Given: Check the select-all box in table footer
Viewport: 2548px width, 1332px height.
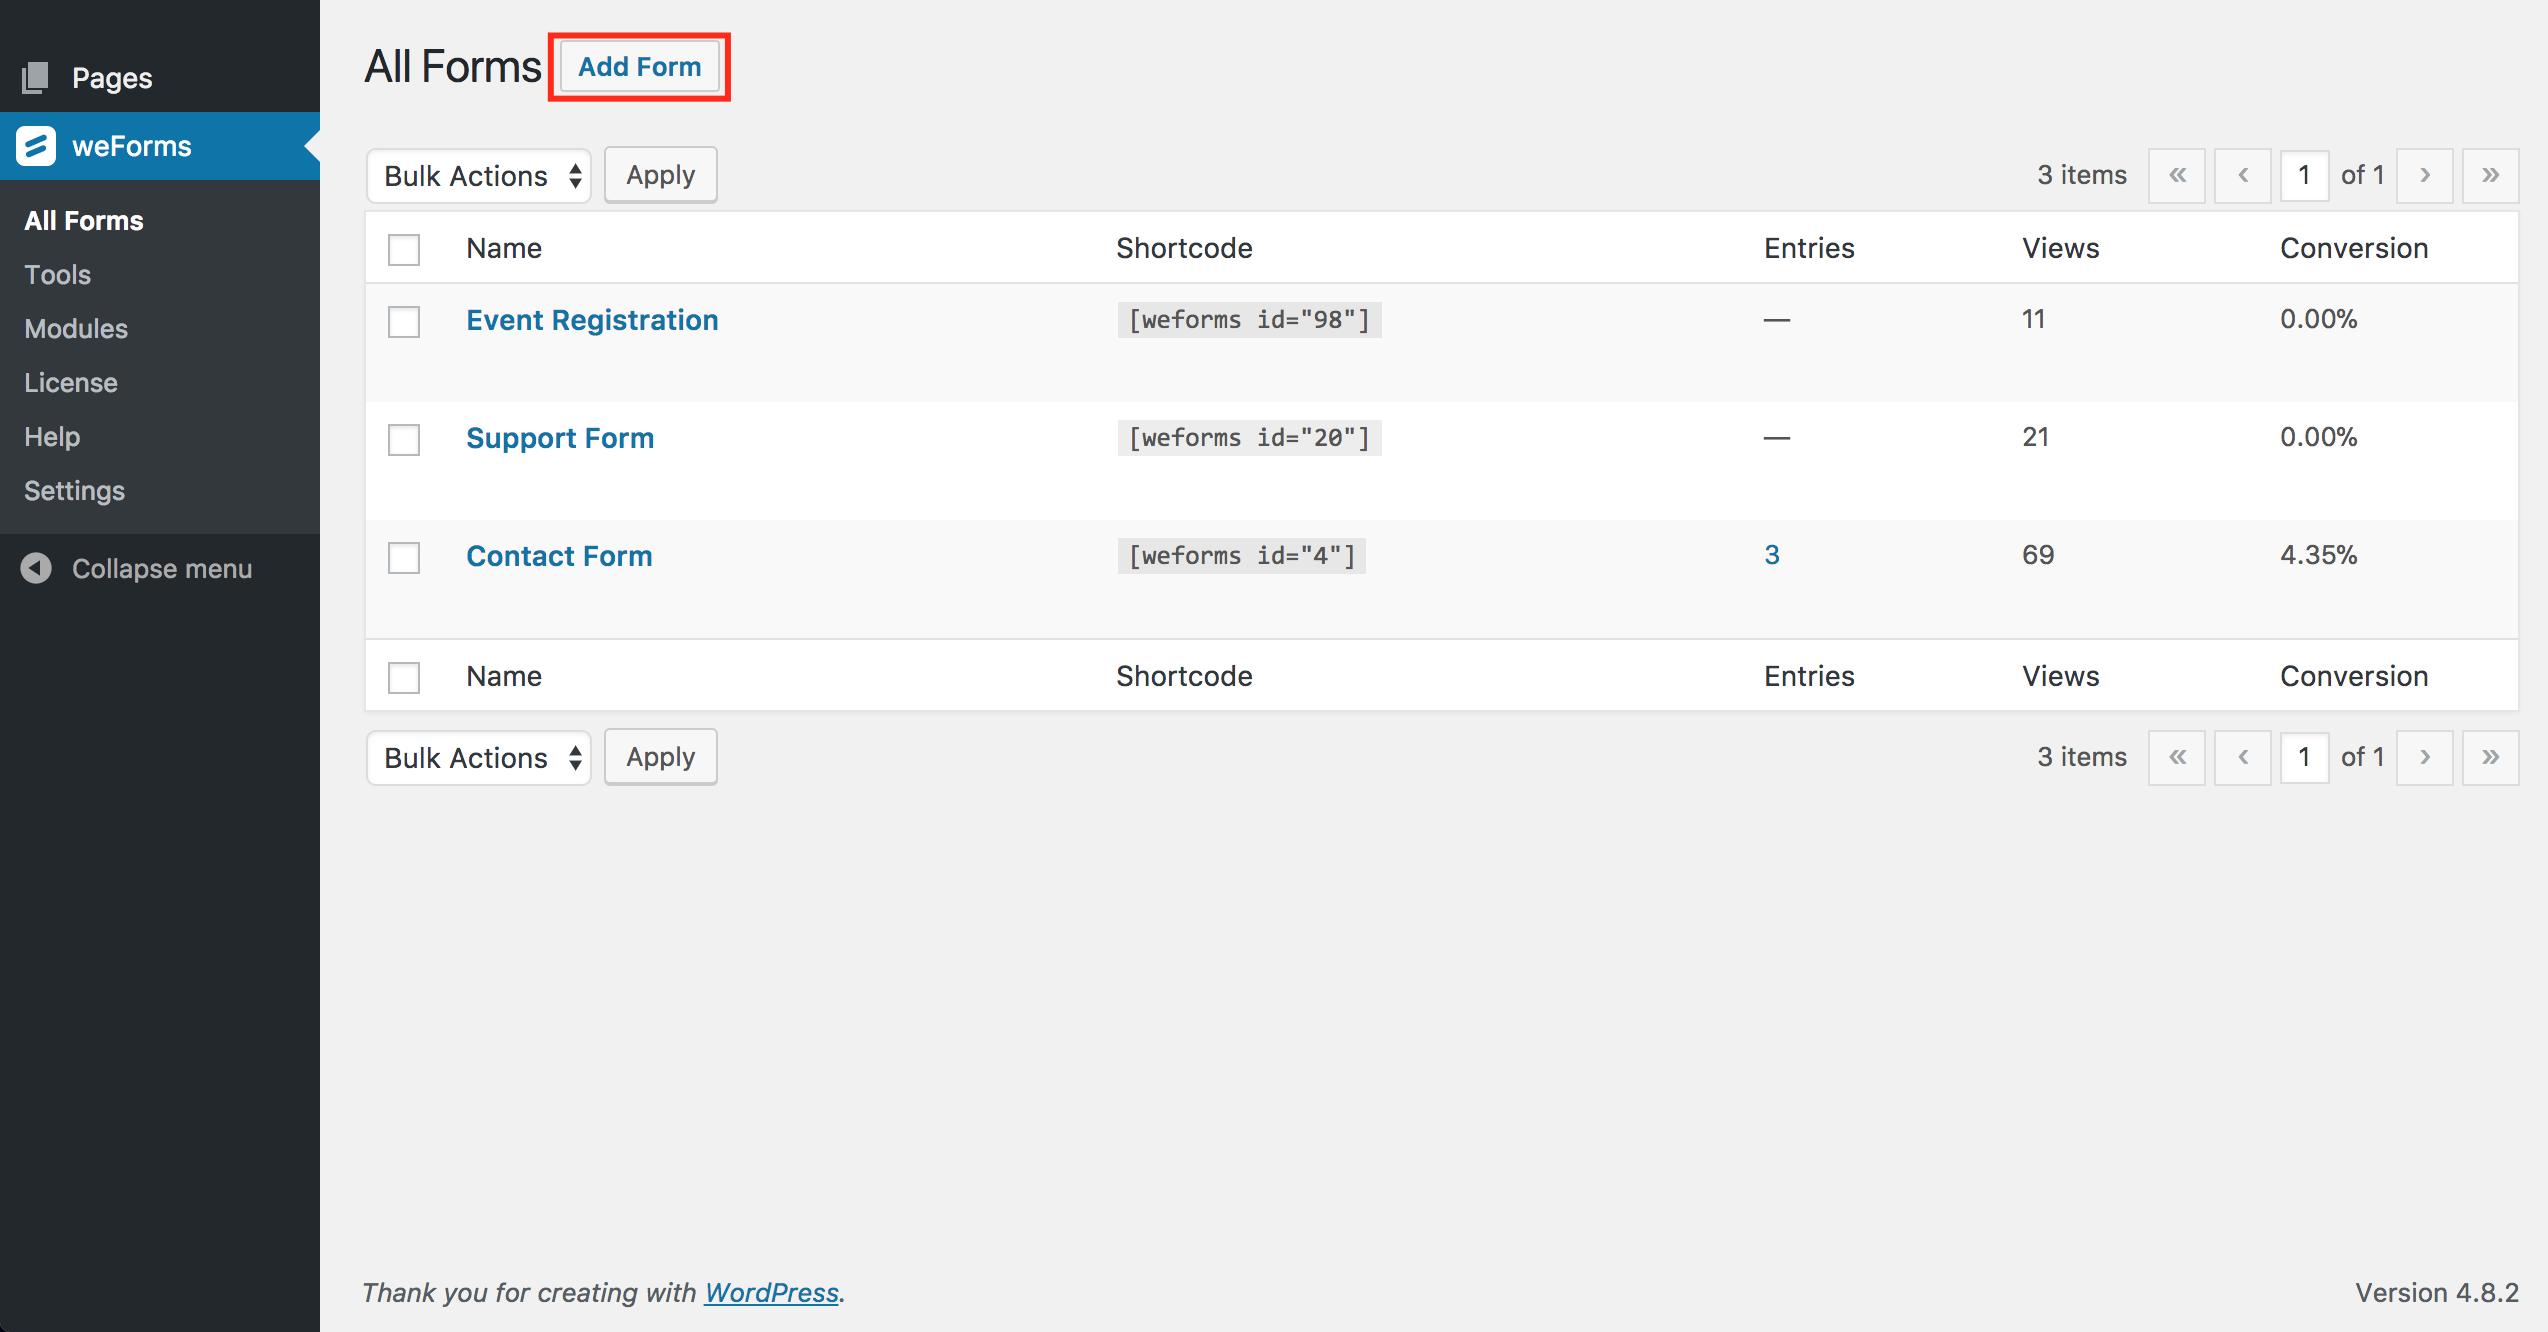Looking at the screenshot, I should tap(404, 677).
